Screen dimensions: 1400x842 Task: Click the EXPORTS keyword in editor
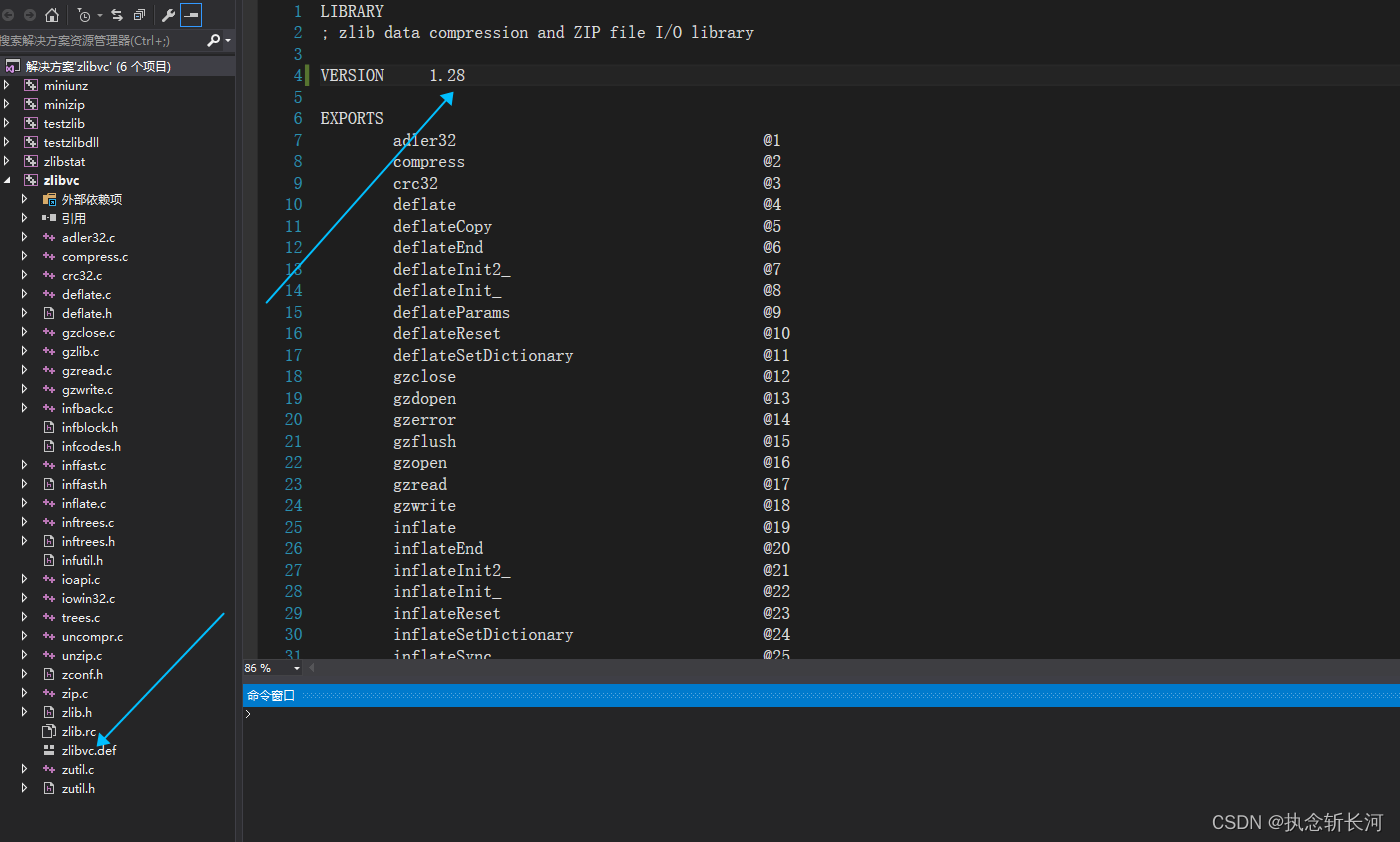tap(352, 118)
